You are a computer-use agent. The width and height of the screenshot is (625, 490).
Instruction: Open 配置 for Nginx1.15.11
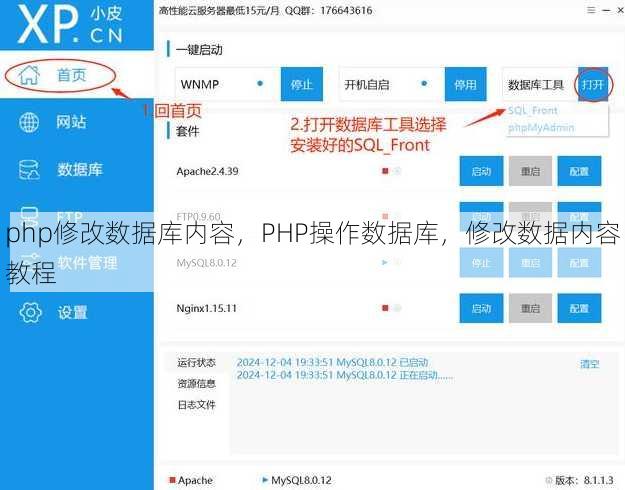tap(579, 308)
